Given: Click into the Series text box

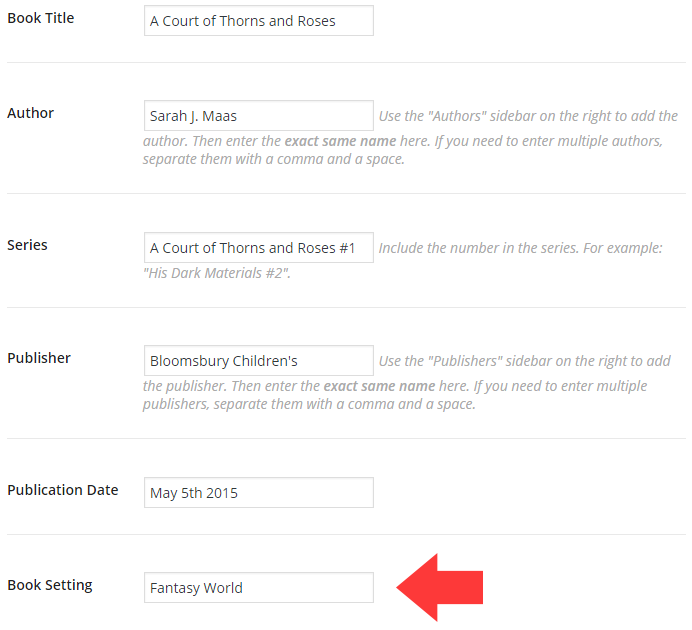Looking at the screenshot, I should click(258, 248).
